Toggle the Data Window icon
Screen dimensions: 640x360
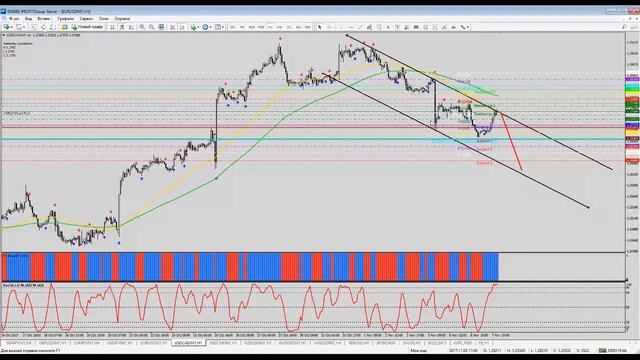pos(43,27)
